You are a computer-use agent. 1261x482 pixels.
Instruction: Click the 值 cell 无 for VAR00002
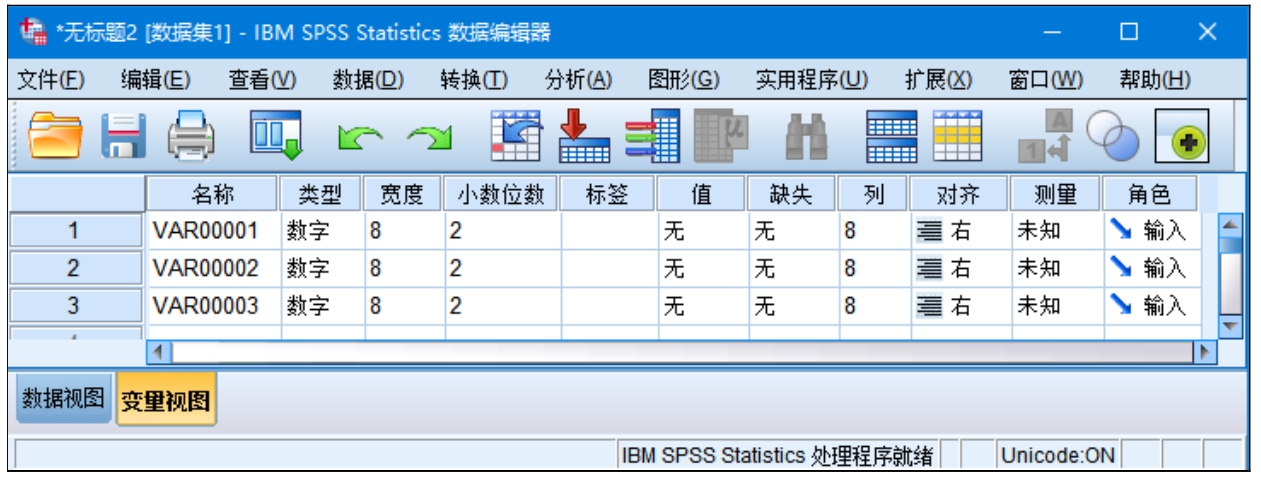click(x=702, y=268)
